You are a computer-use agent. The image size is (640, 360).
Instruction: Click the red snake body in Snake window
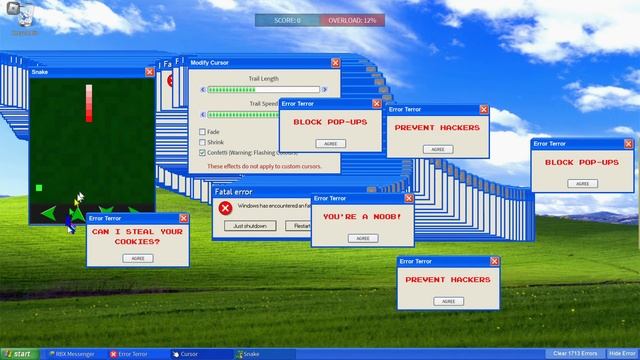click(x=89, y=103)
